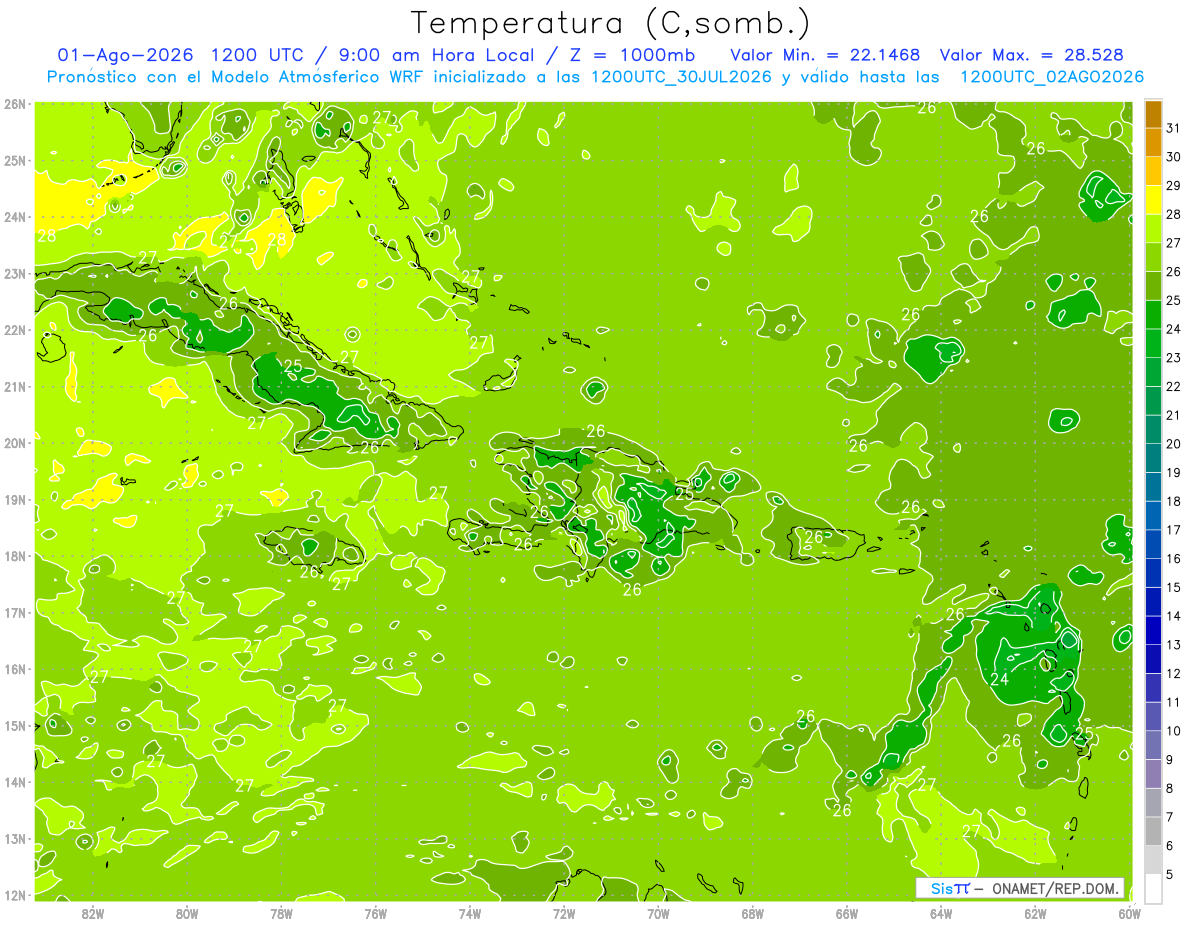Click the orange legend swatch between 30 and 31
1200x927 pixels.
coord(1153,142)
